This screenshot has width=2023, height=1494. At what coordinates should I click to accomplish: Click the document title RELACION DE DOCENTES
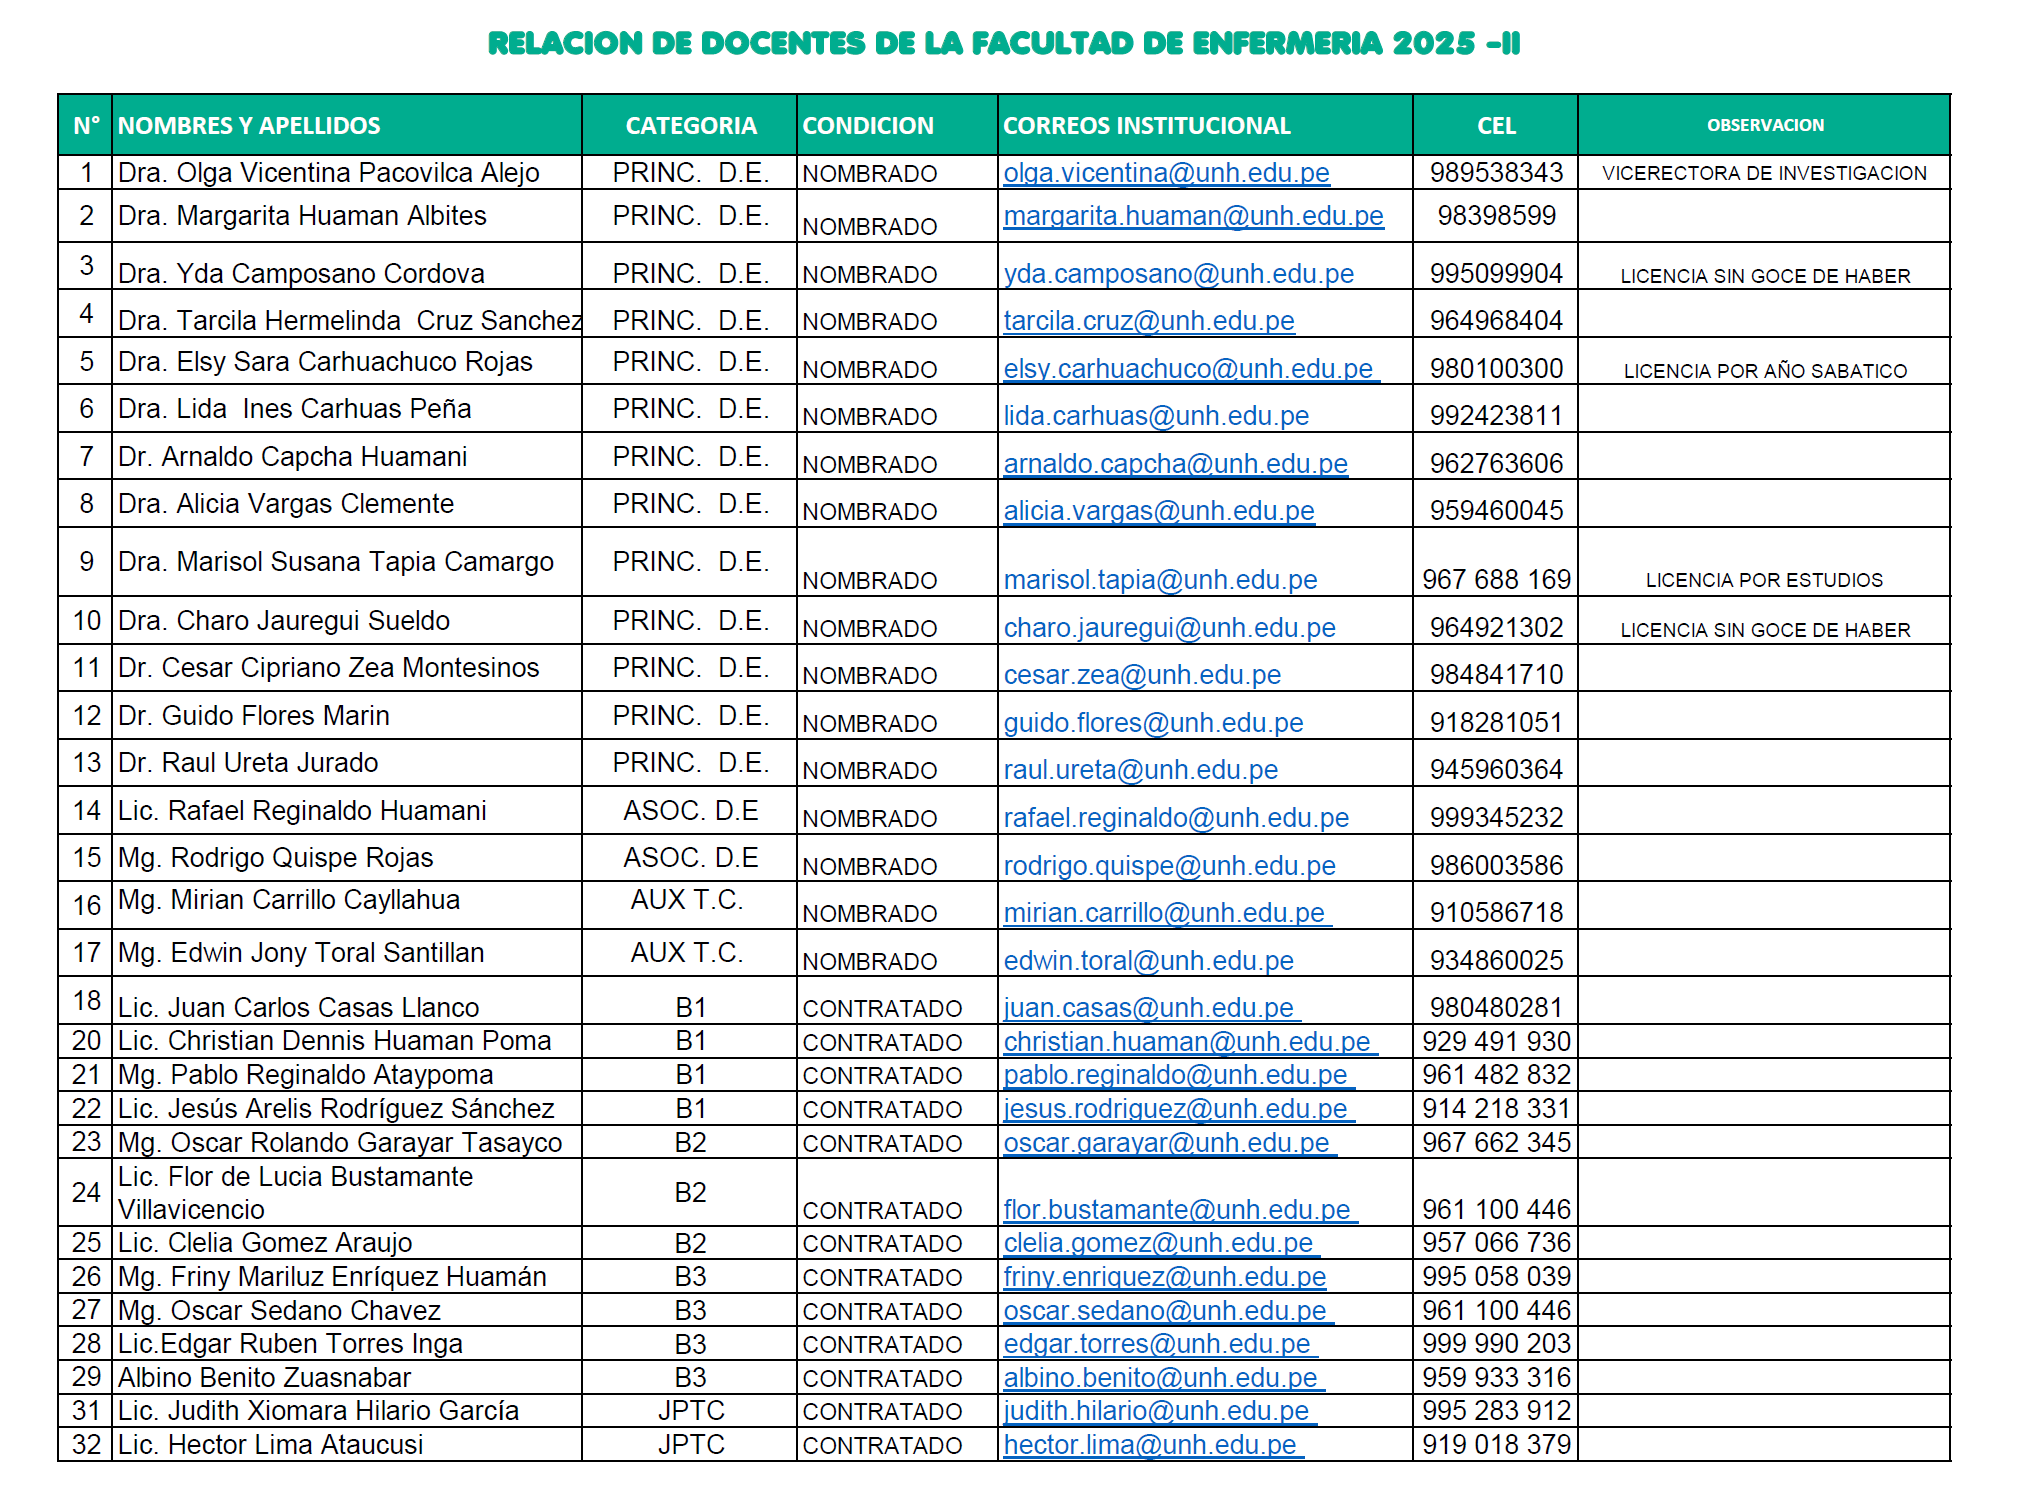1004,43
